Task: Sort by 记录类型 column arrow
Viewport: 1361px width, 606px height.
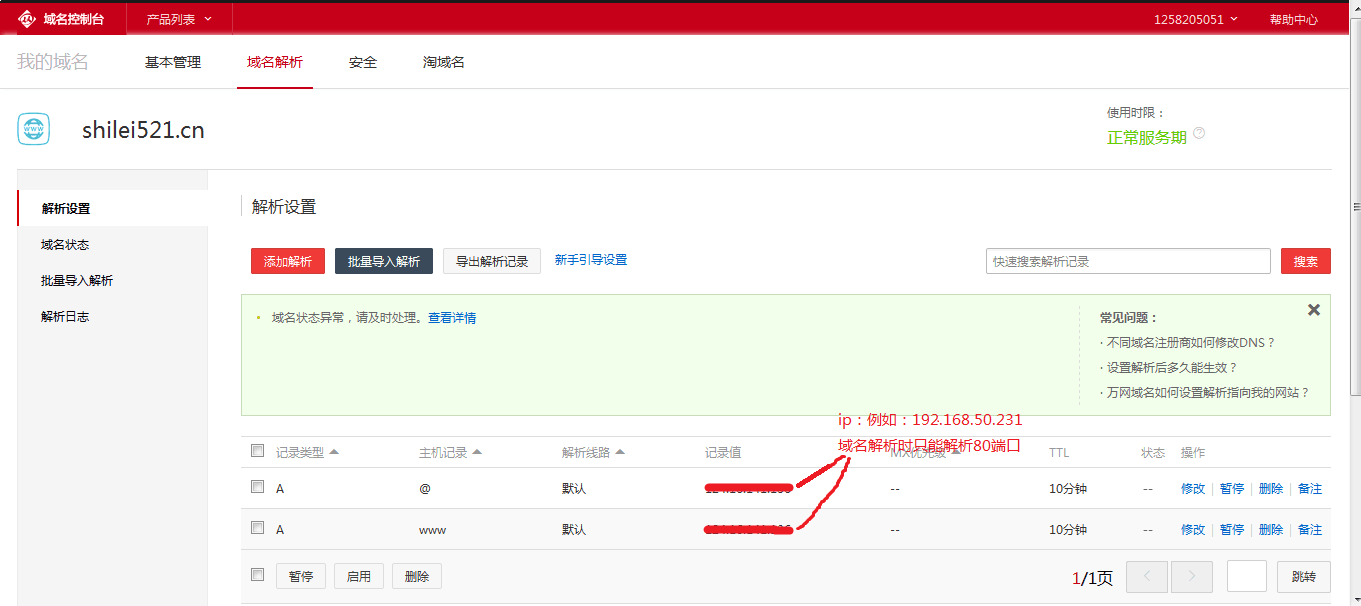Action: [334, 452]
